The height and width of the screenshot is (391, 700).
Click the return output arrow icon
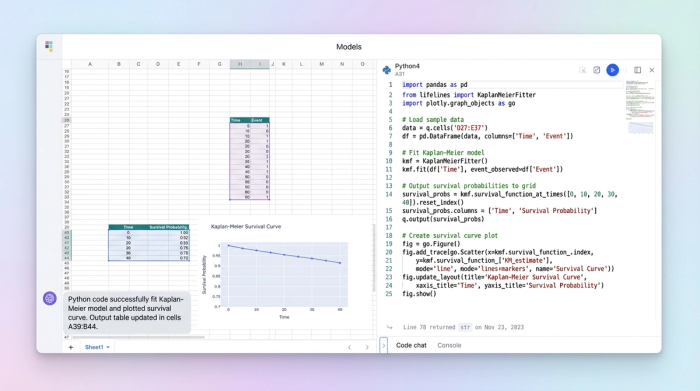[x=390, y=327]
